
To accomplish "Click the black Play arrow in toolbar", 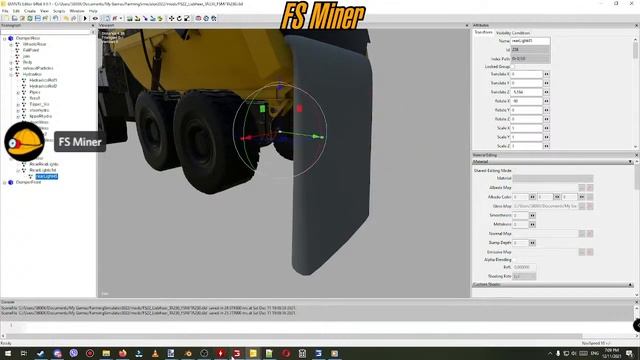I will (x=85, y=18).
